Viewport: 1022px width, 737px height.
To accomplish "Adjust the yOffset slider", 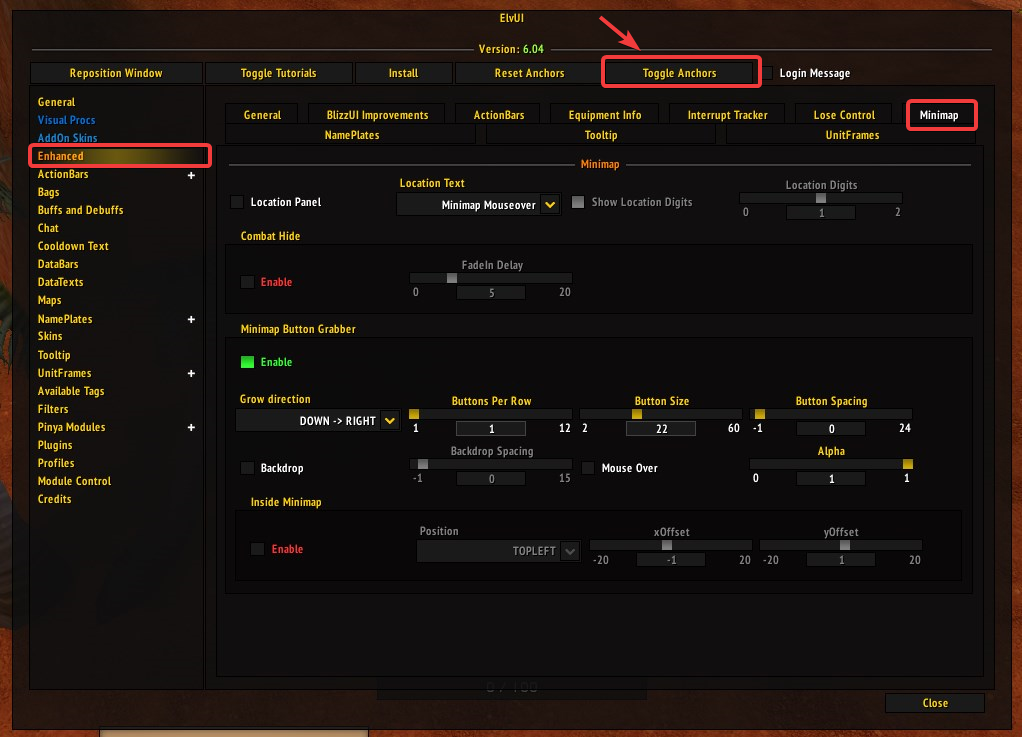I will coord(841,545).
